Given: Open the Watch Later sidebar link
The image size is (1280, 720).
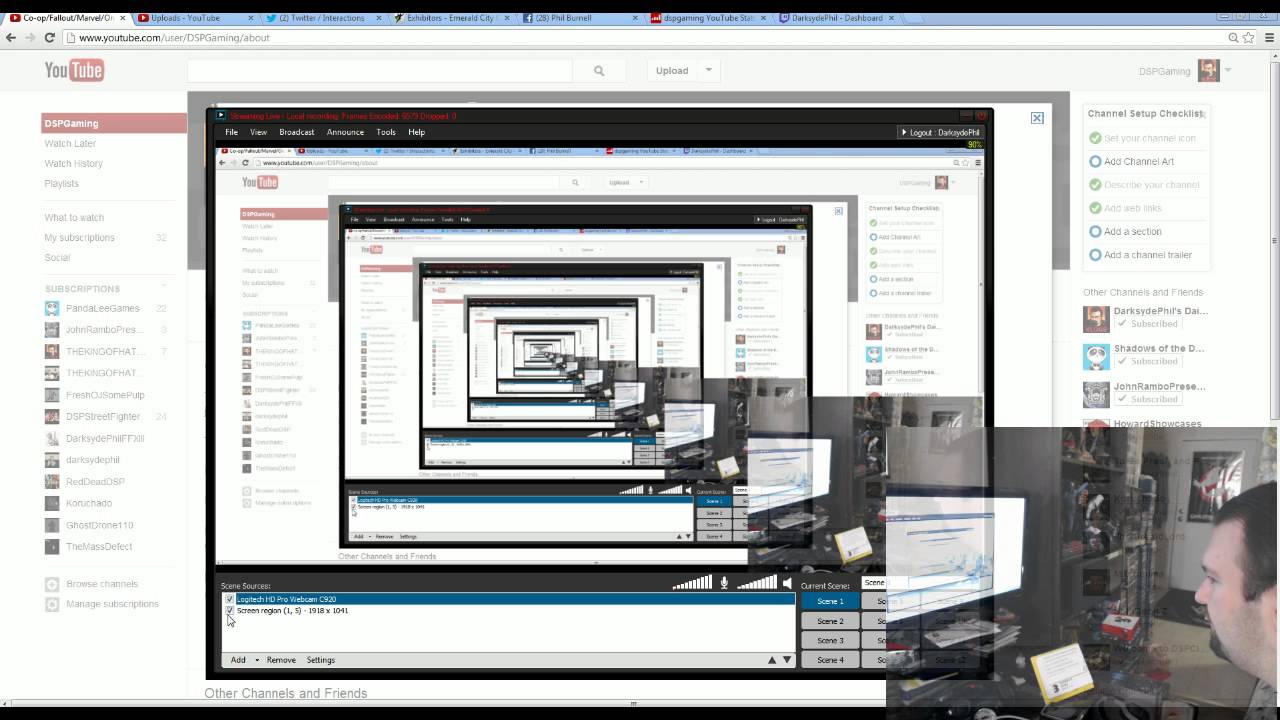Looking at the screenshot, I should click(x=70, y=144).
